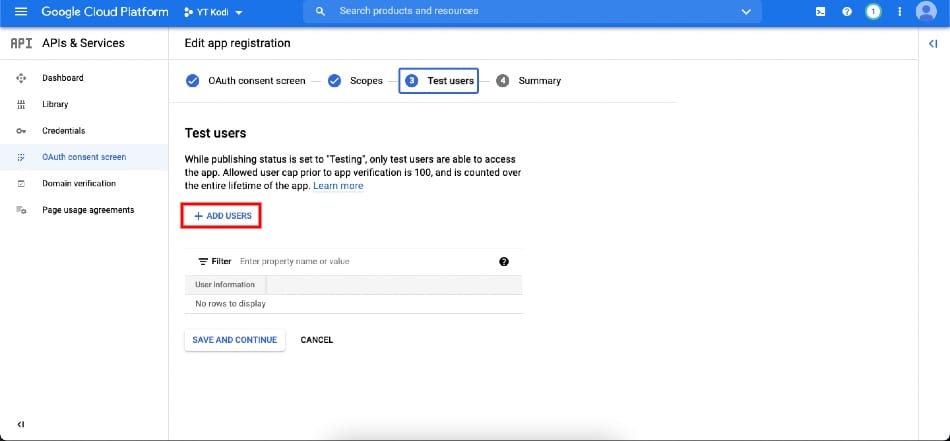Screen dimensions: 950x441
Task: View notifications badge icon
Action: (873, 12)
